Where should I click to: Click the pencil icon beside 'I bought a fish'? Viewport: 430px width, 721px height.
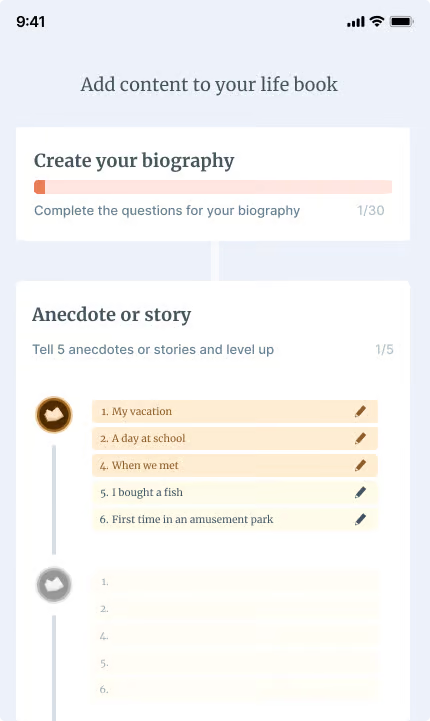(x=361, y=492)
